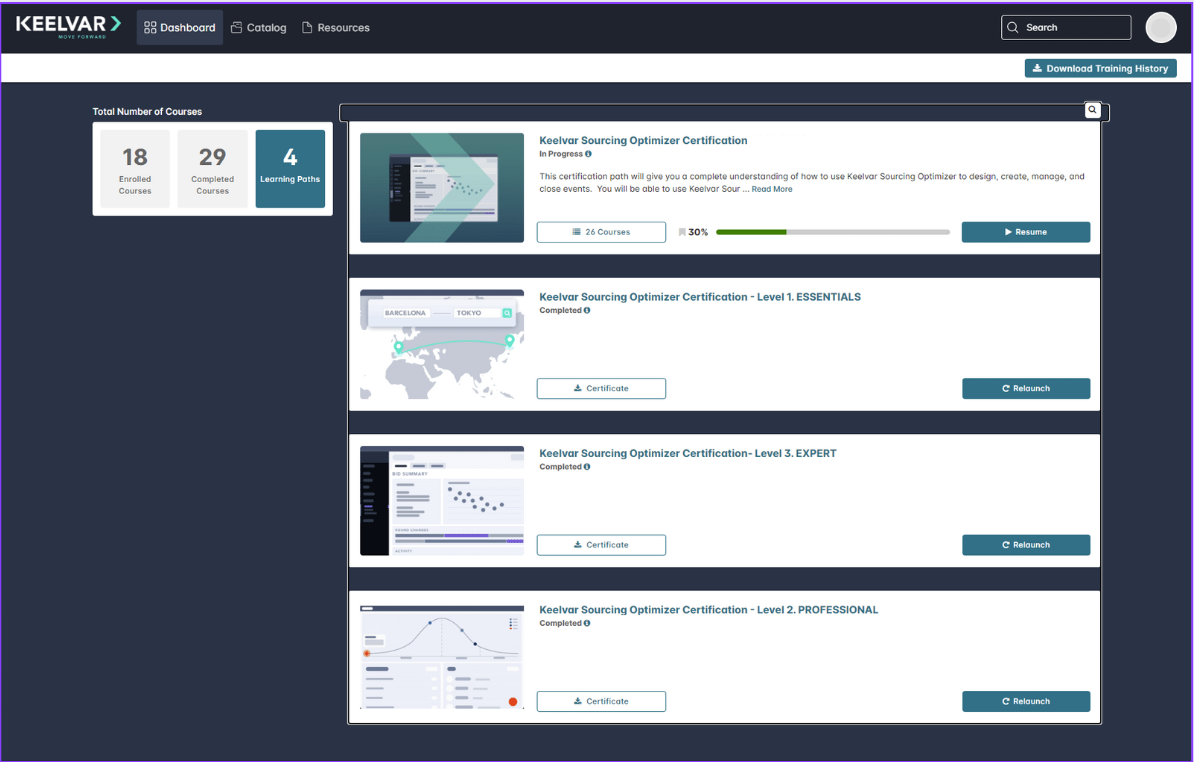The image size is (1194, 762).
Task: Open the Sourcing Optimizer Certification thumbnail
Action: [442, 188]
